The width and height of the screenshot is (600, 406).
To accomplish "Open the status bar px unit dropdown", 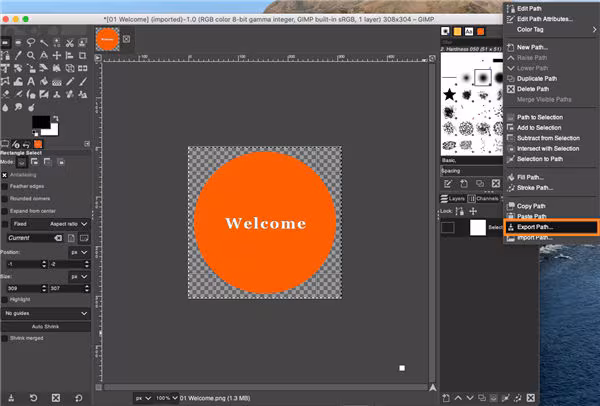I will [143, 398].
